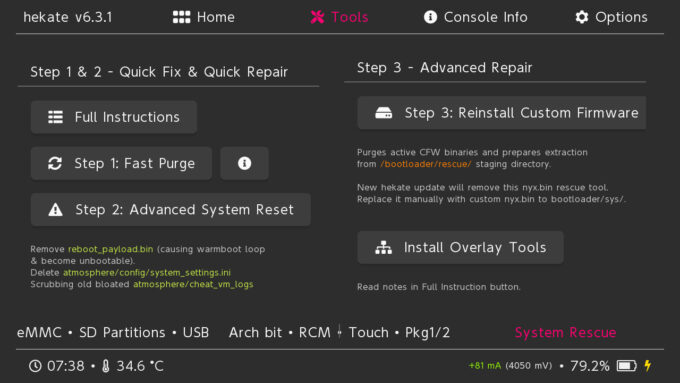The height and width of the screenshot is (383, 680).
Task: Click the thermometer icon in status bar
Action: [106, 366]
